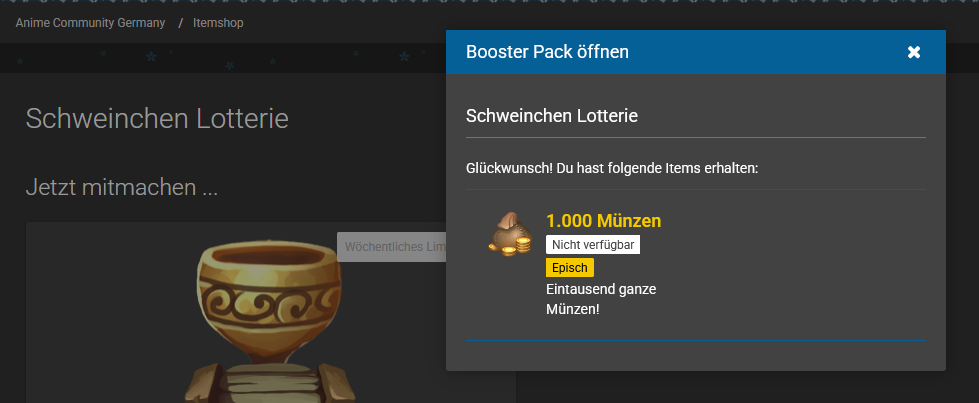This screenshot has width=979, height=403.
Task: Click the wooden base of the pot
Action: pyautogui.click(x=270, y=382)
